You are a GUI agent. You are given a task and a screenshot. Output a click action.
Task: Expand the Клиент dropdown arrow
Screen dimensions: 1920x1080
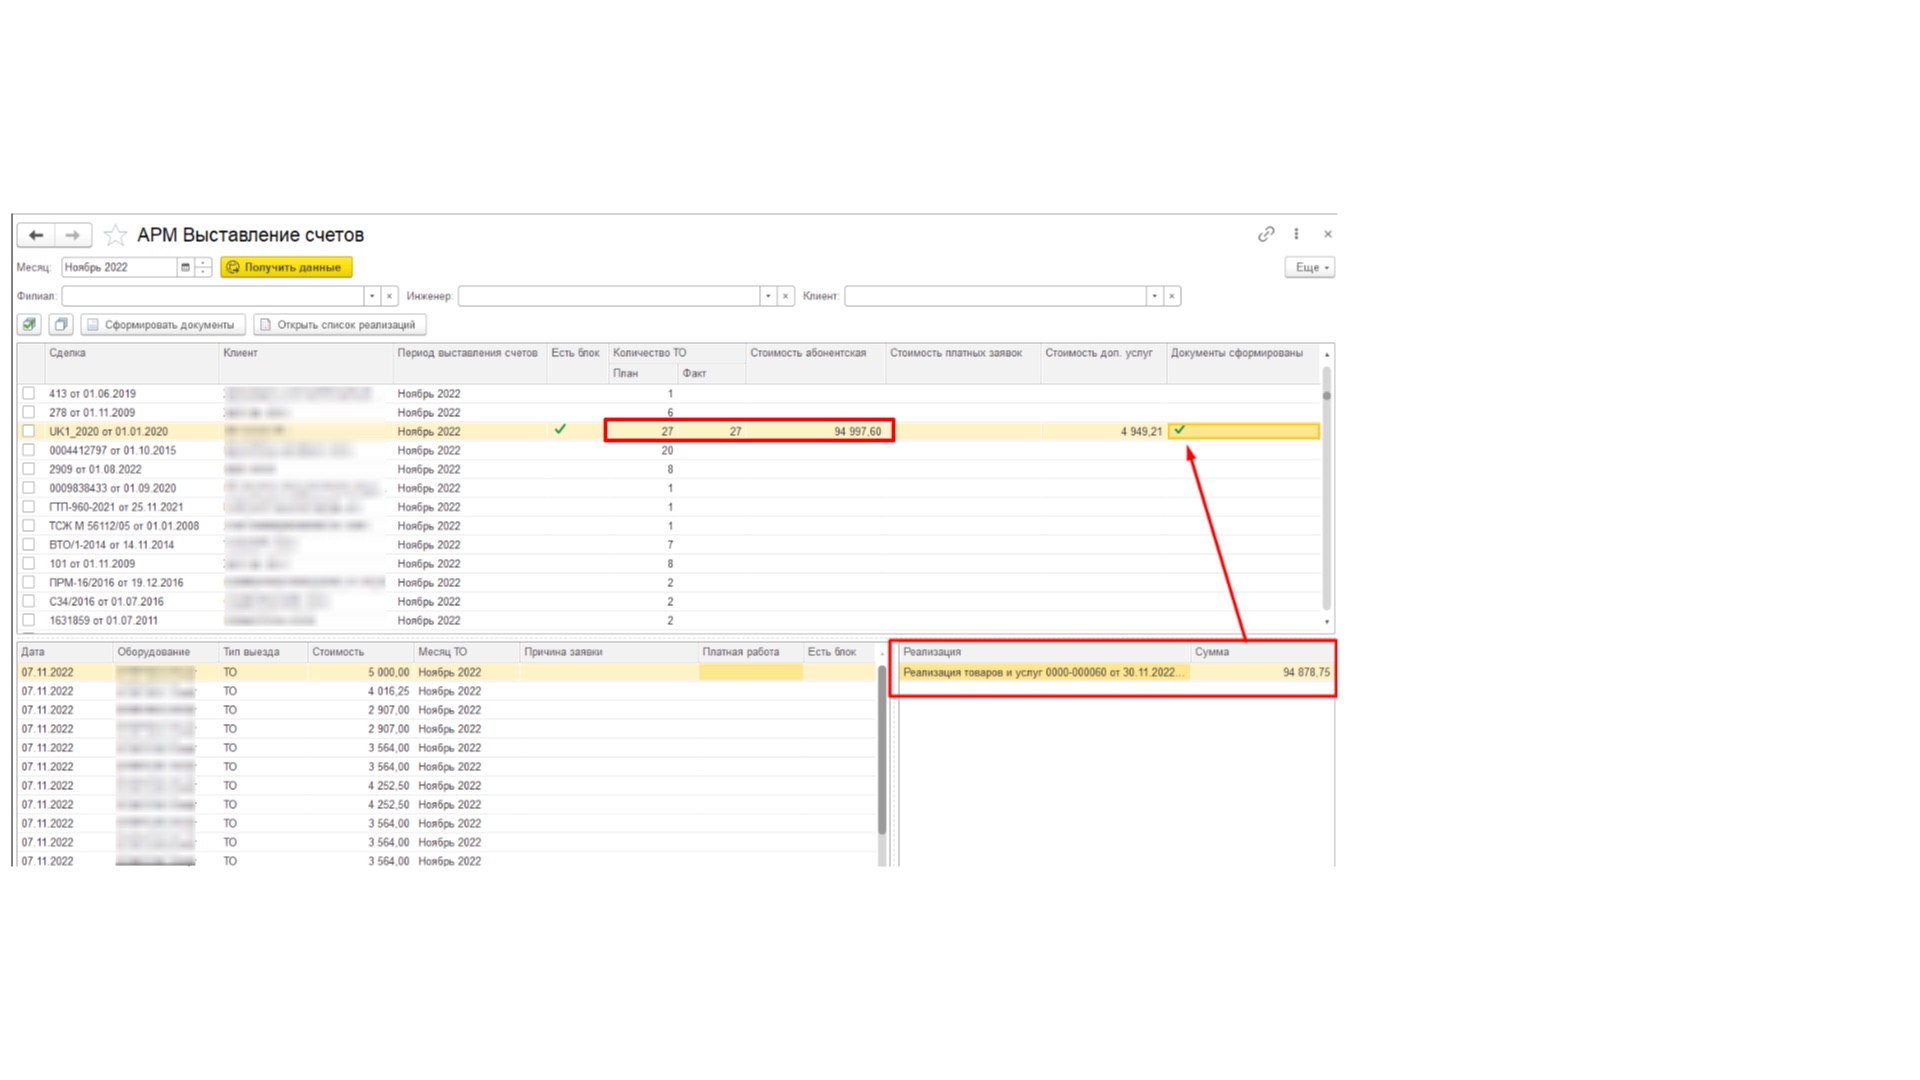[x=1154, y=296]
